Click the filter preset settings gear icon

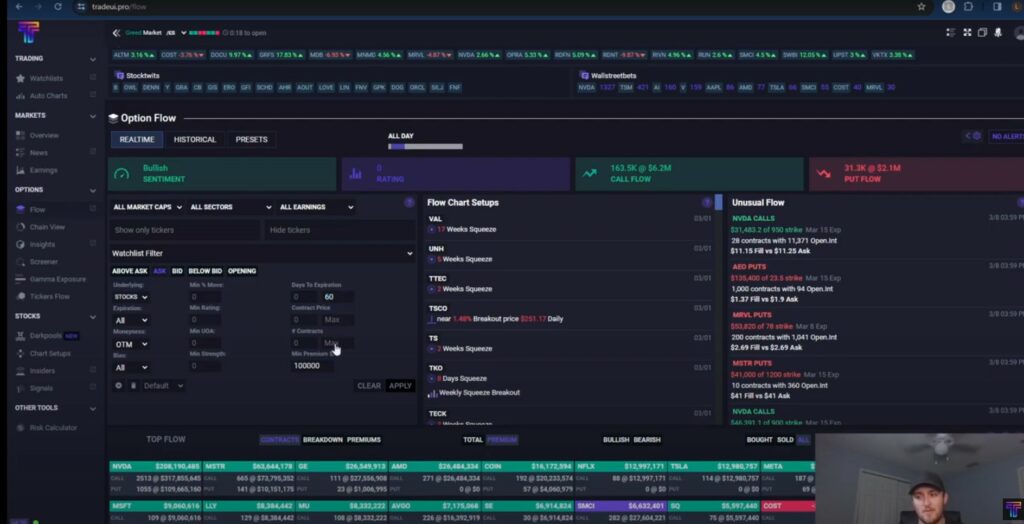pos(118,385)
